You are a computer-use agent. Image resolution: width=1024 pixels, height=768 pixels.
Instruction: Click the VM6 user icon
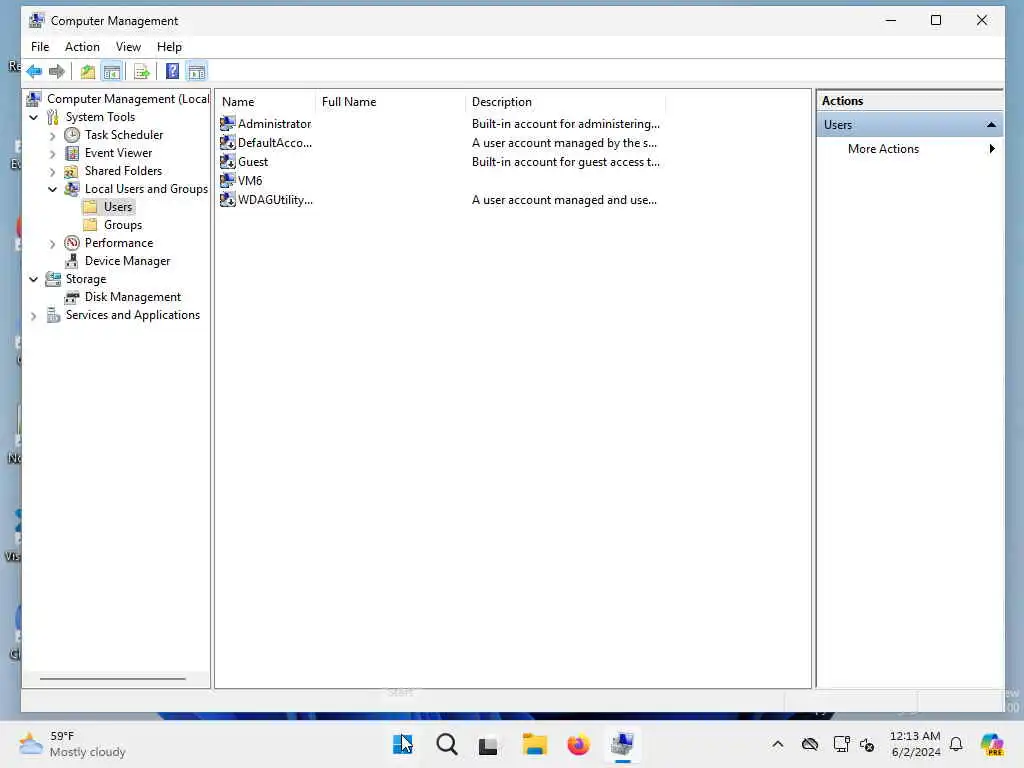click(227, 180)
